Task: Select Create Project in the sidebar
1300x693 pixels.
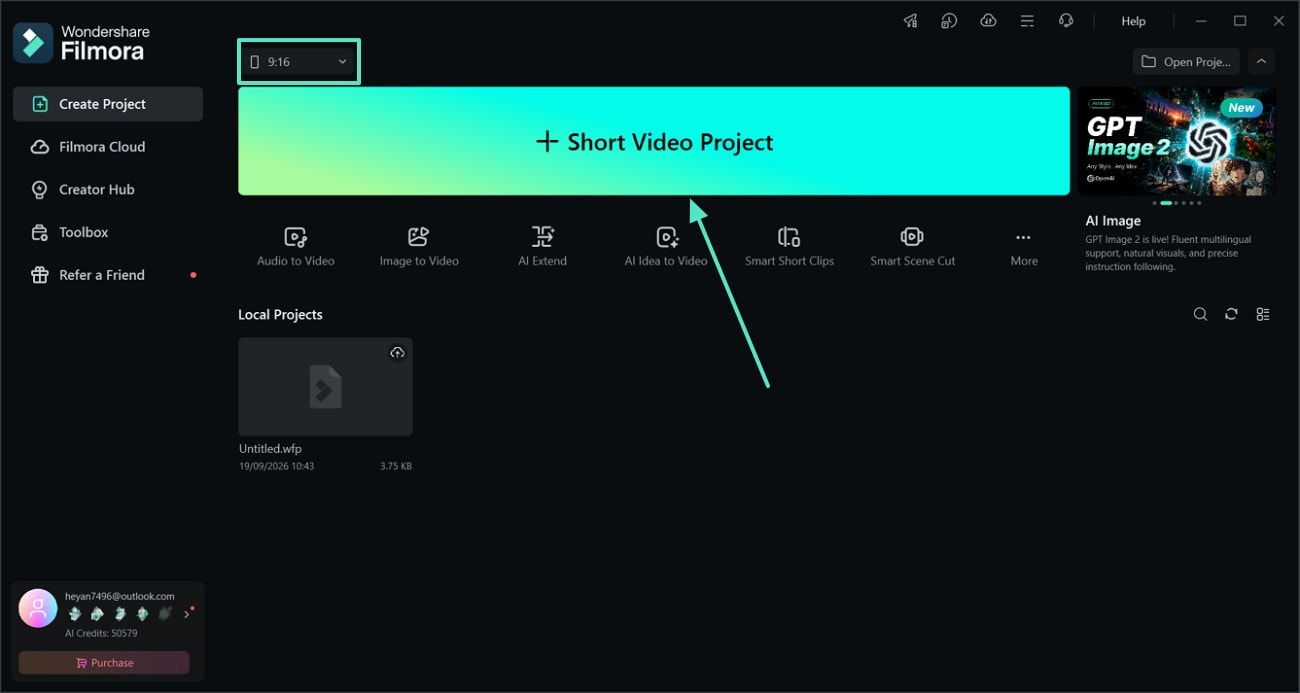Action: (x=108, y=104)
